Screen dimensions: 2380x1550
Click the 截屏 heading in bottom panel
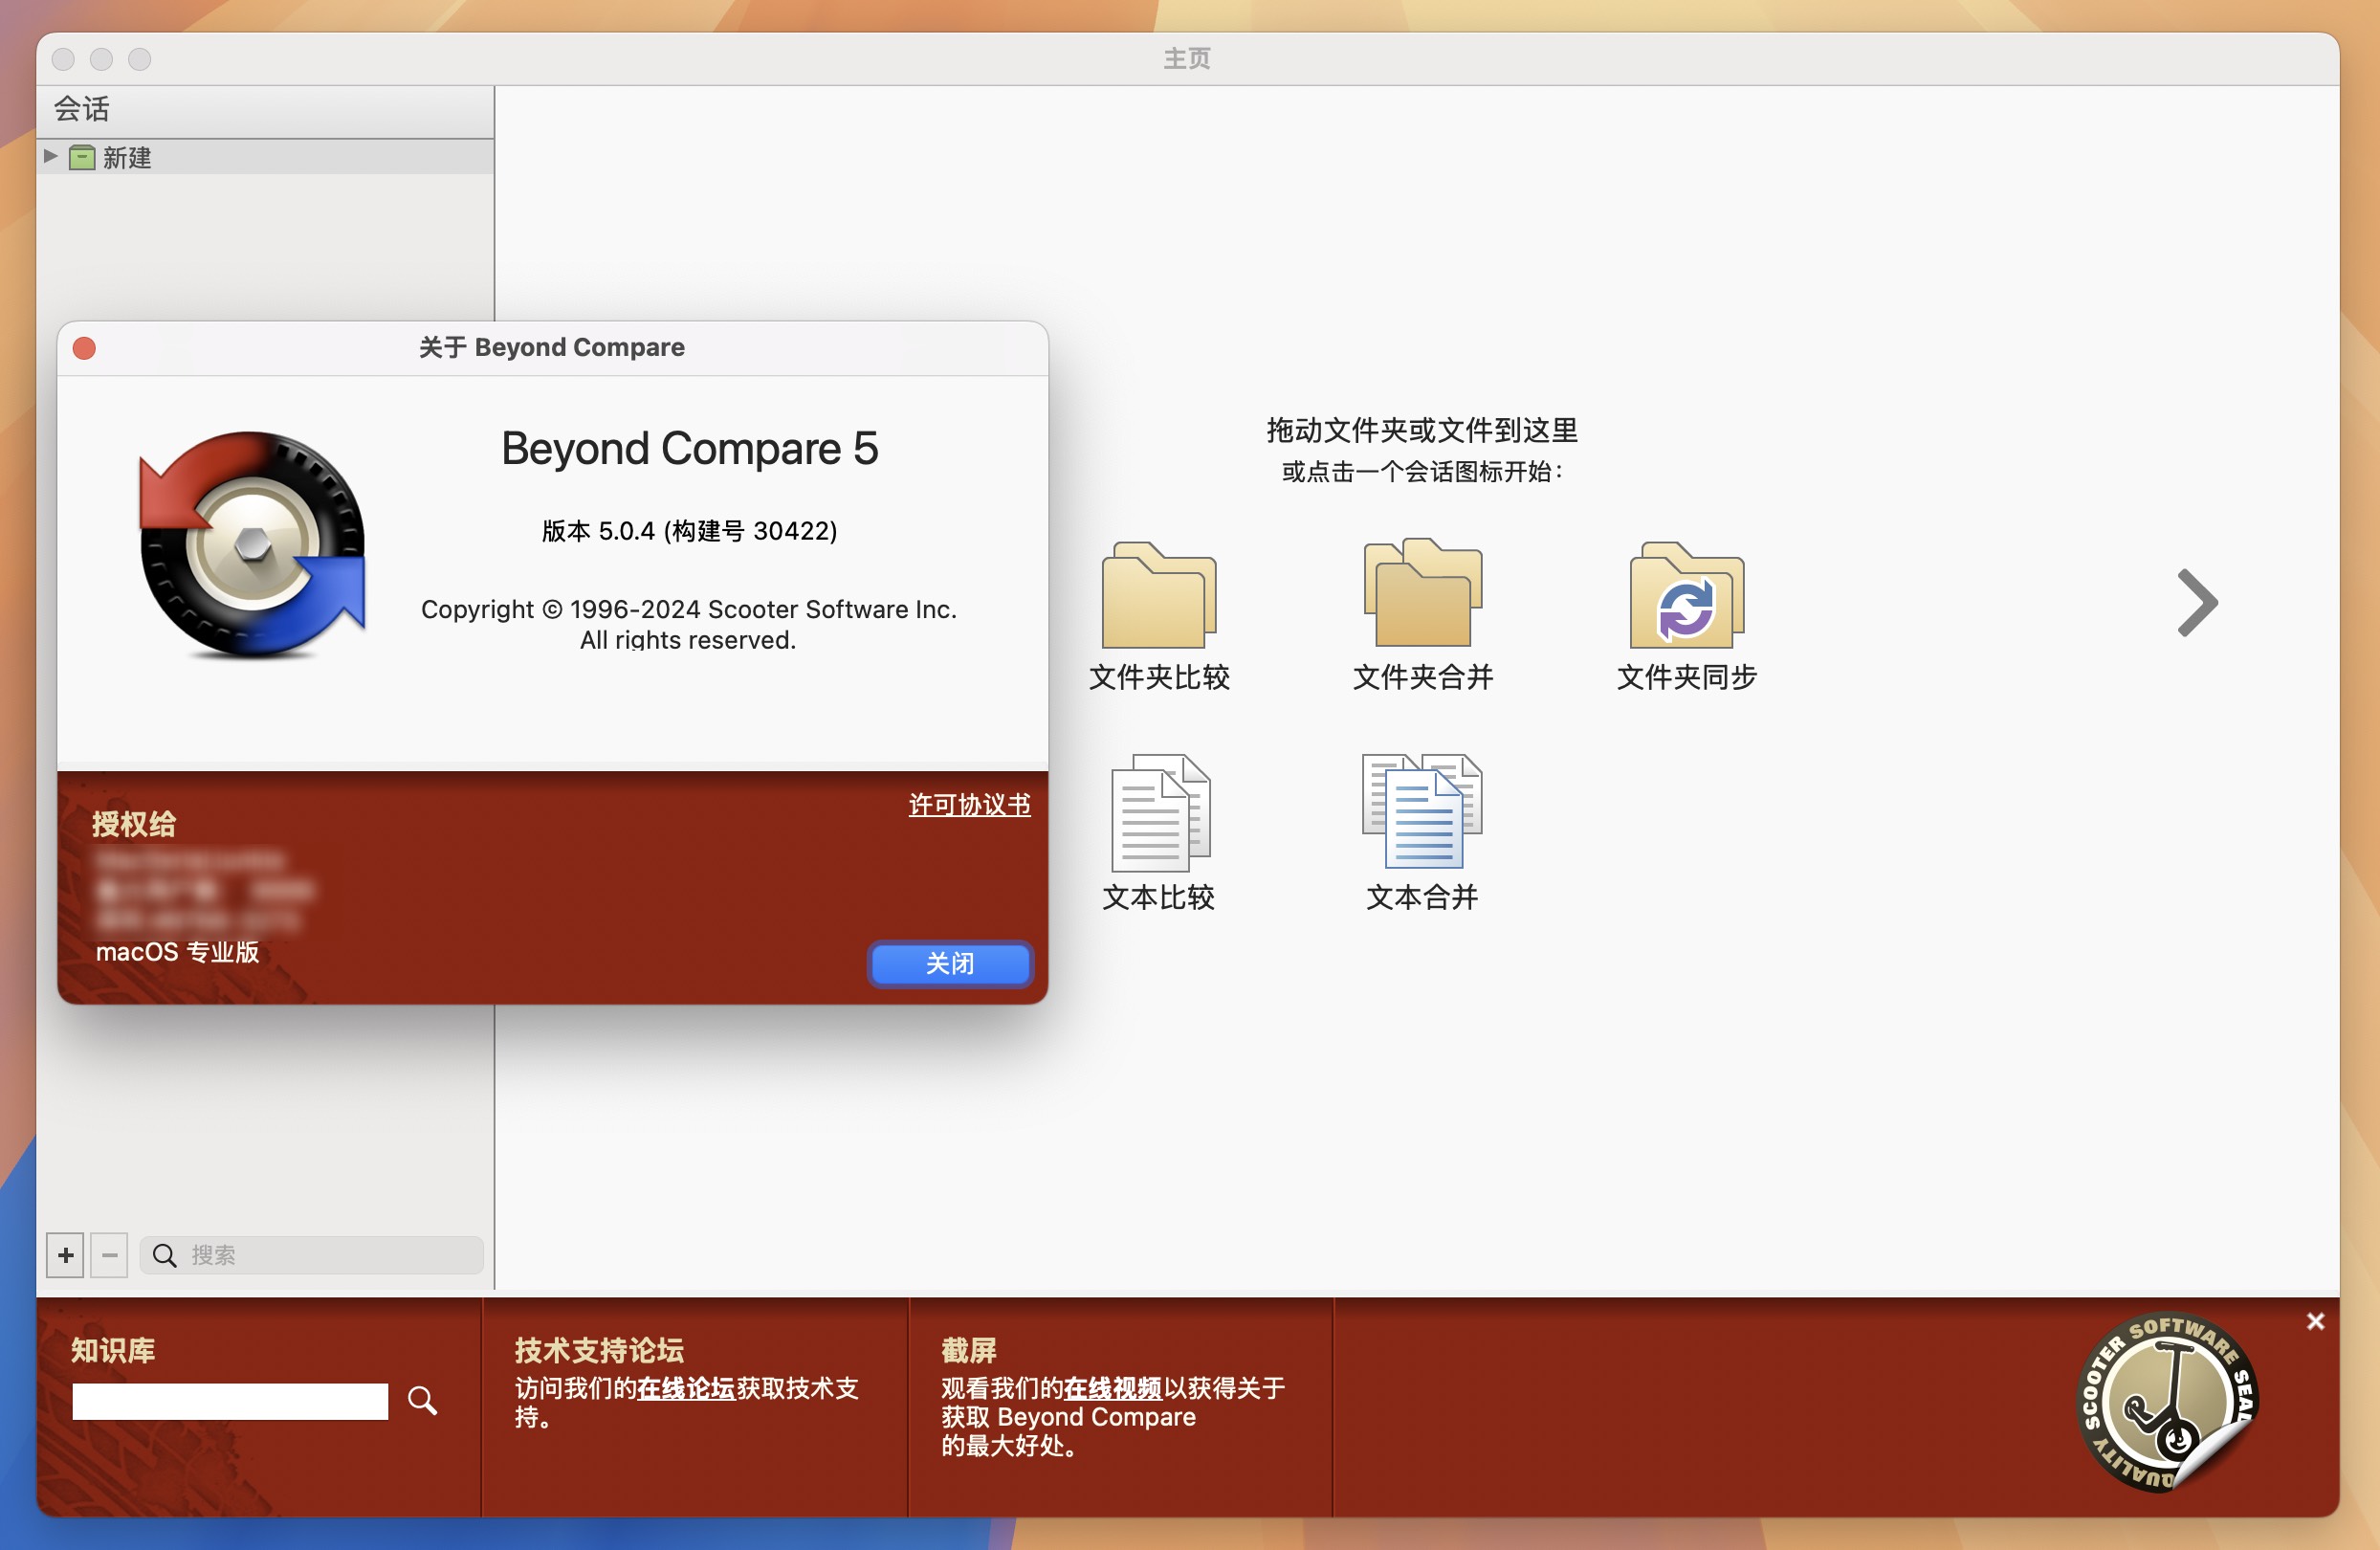pyautogui.click(x=969, y=1350)
